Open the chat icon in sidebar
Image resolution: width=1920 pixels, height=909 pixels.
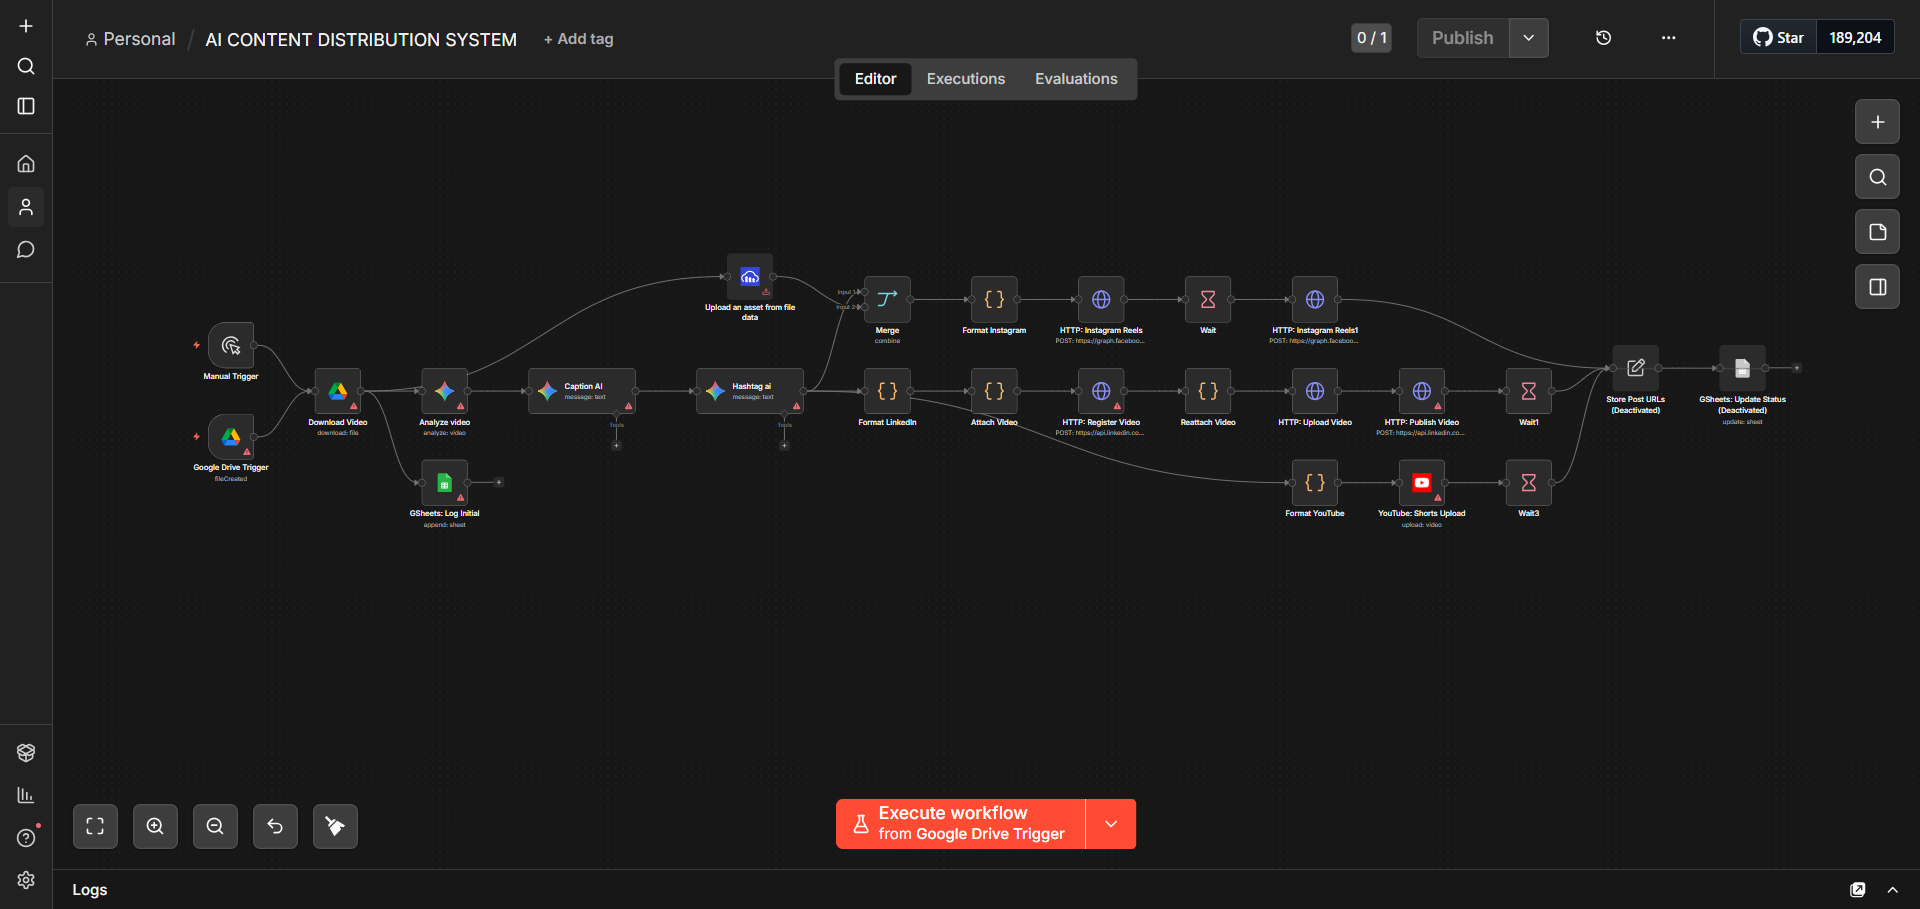tap(26, 250)
